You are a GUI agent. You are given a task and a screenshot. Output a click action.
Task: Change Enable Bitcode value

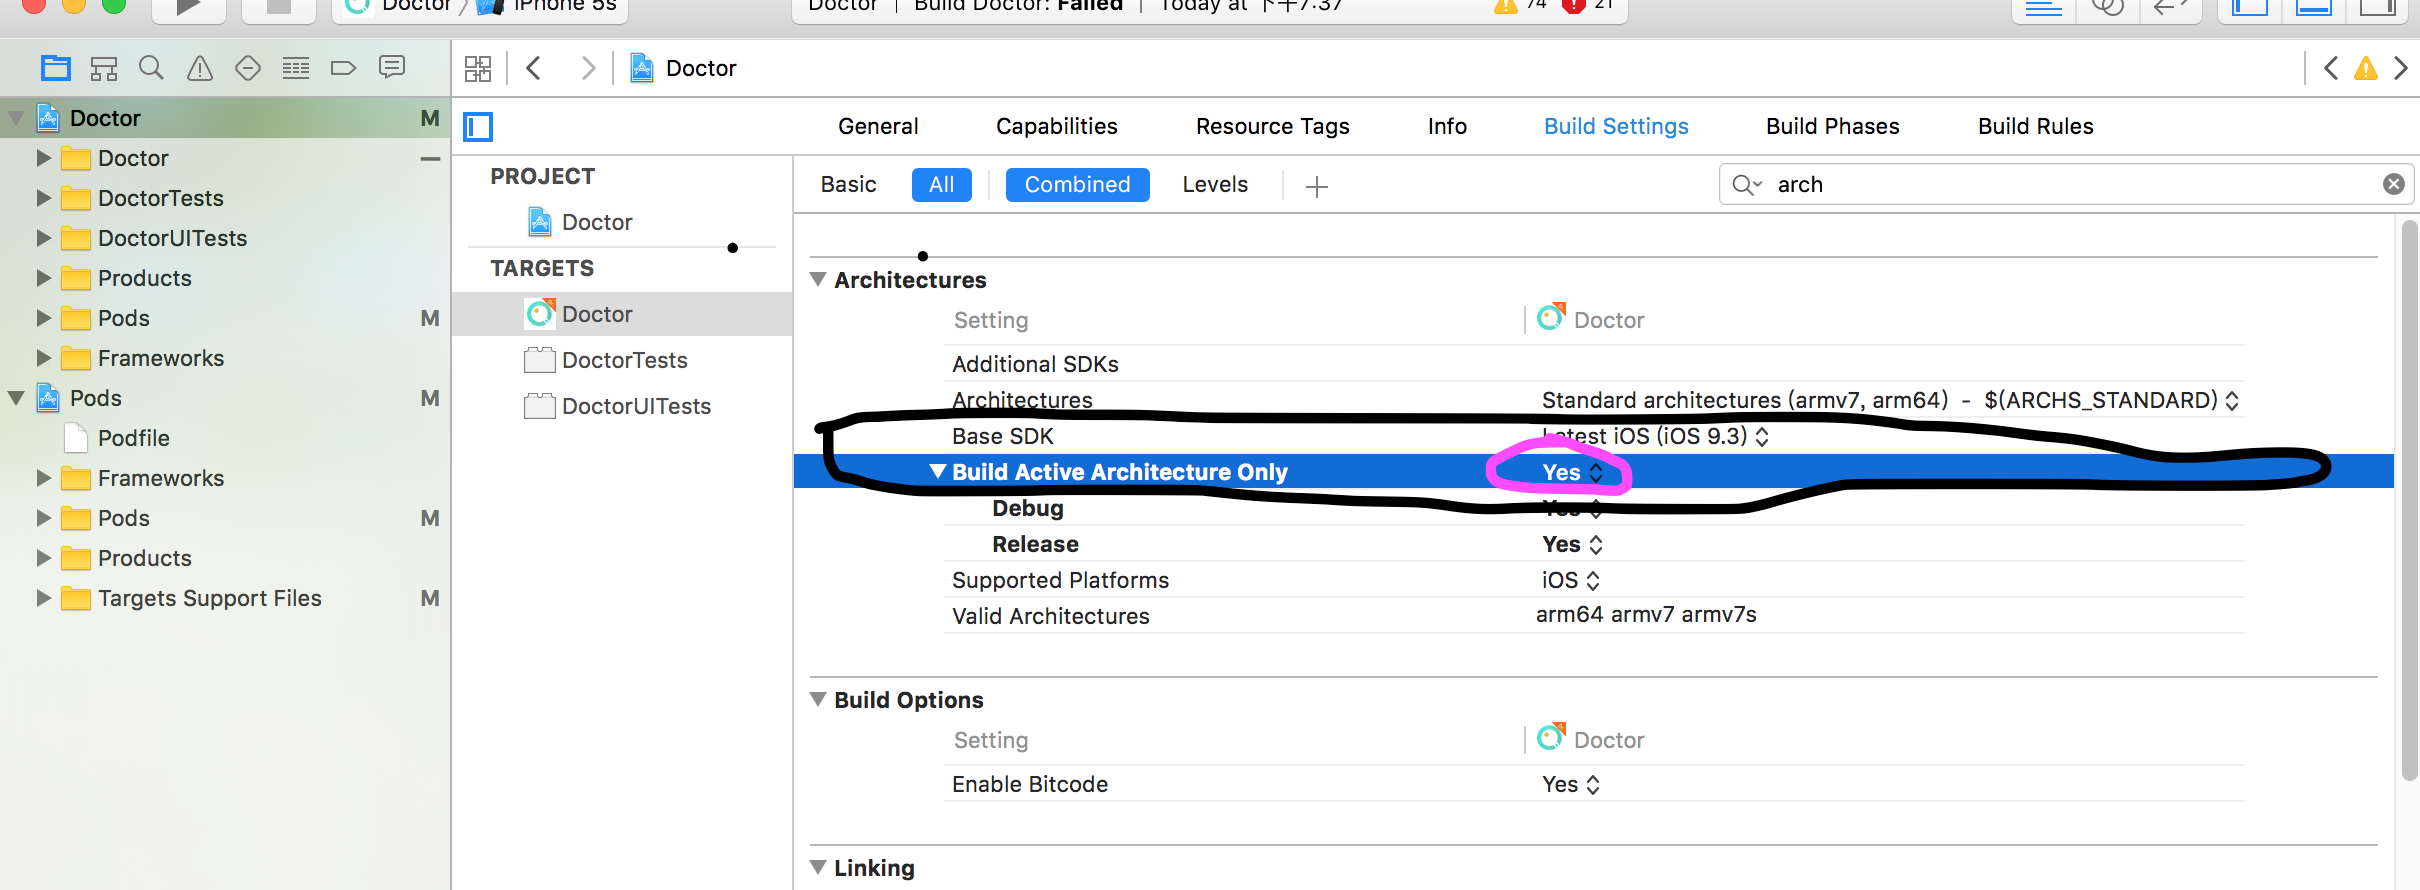(1571, 784)
